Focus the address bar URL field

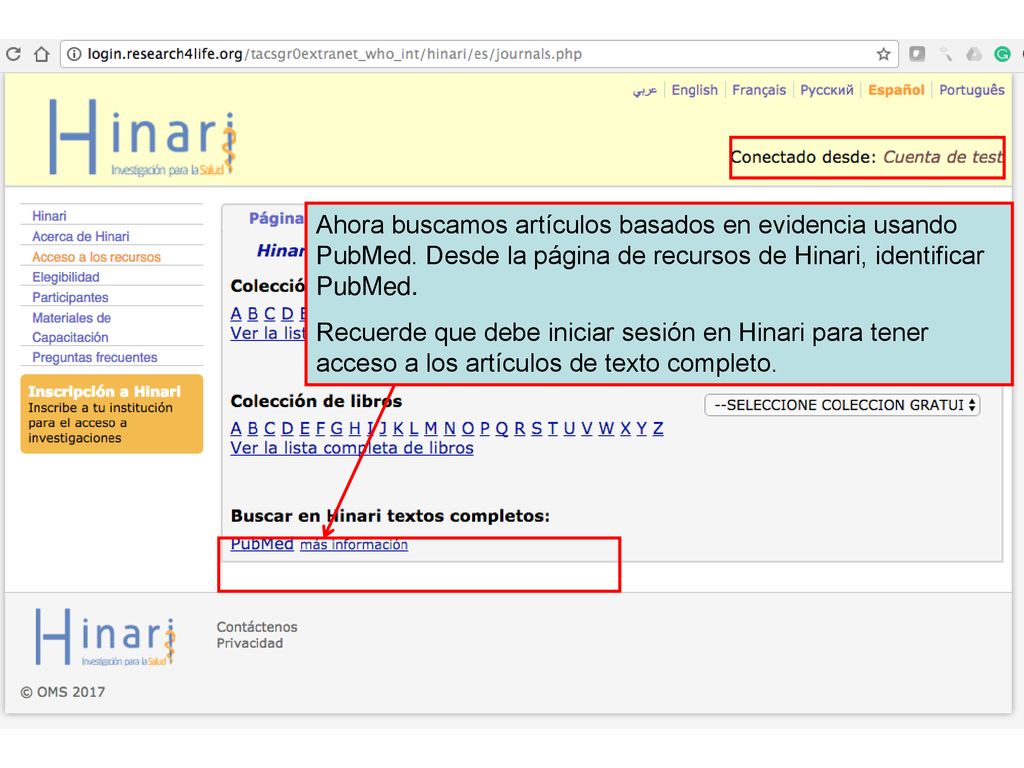(480, 54)
